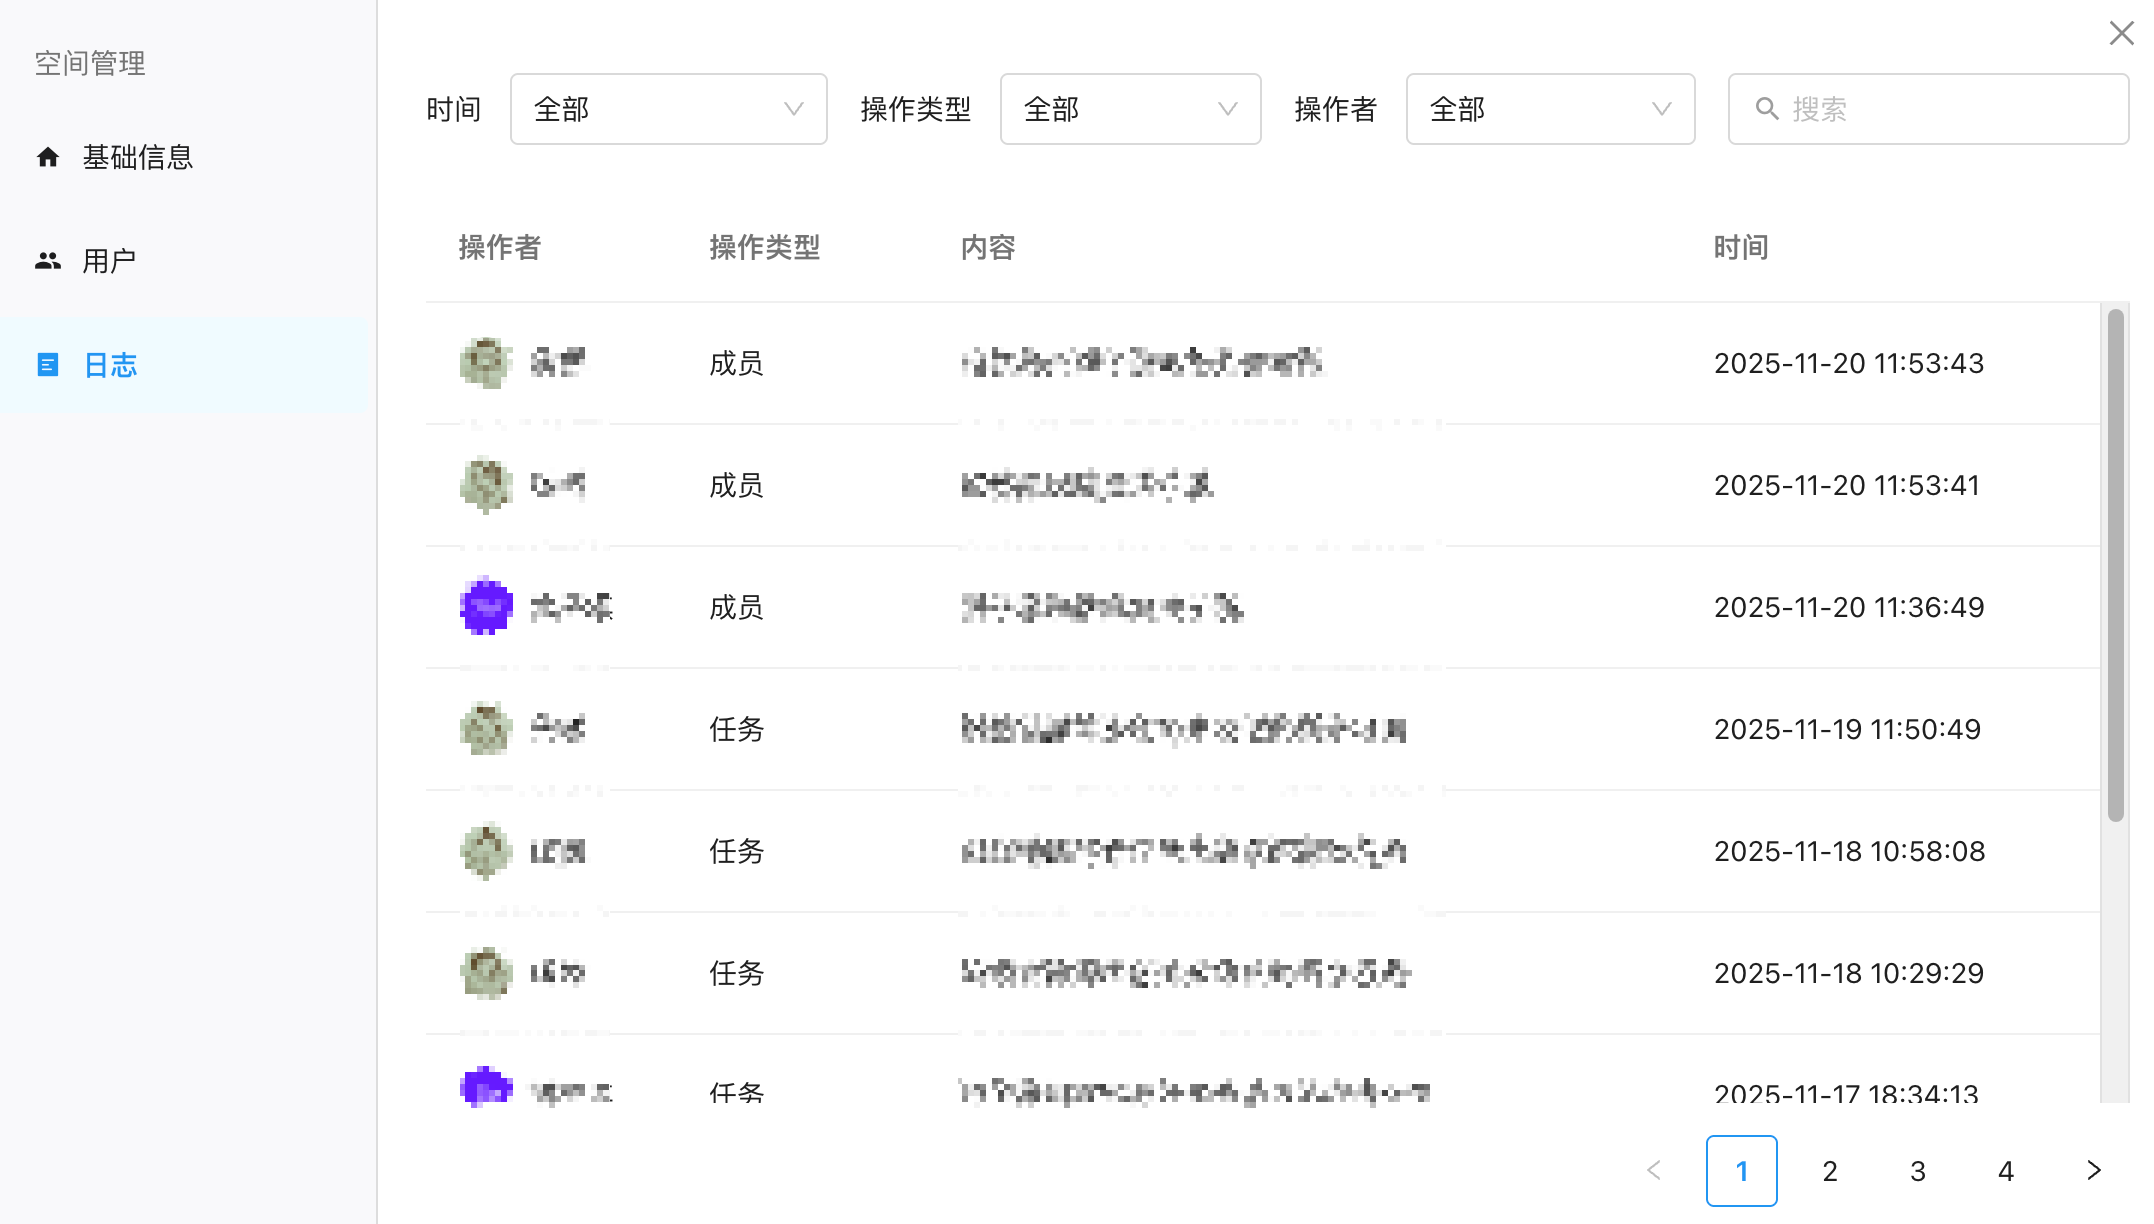Open the 时间 filter dropdown
The width and height of the screenshot is (2154, 1224).
pyautogui.click(x=668, y=109)
